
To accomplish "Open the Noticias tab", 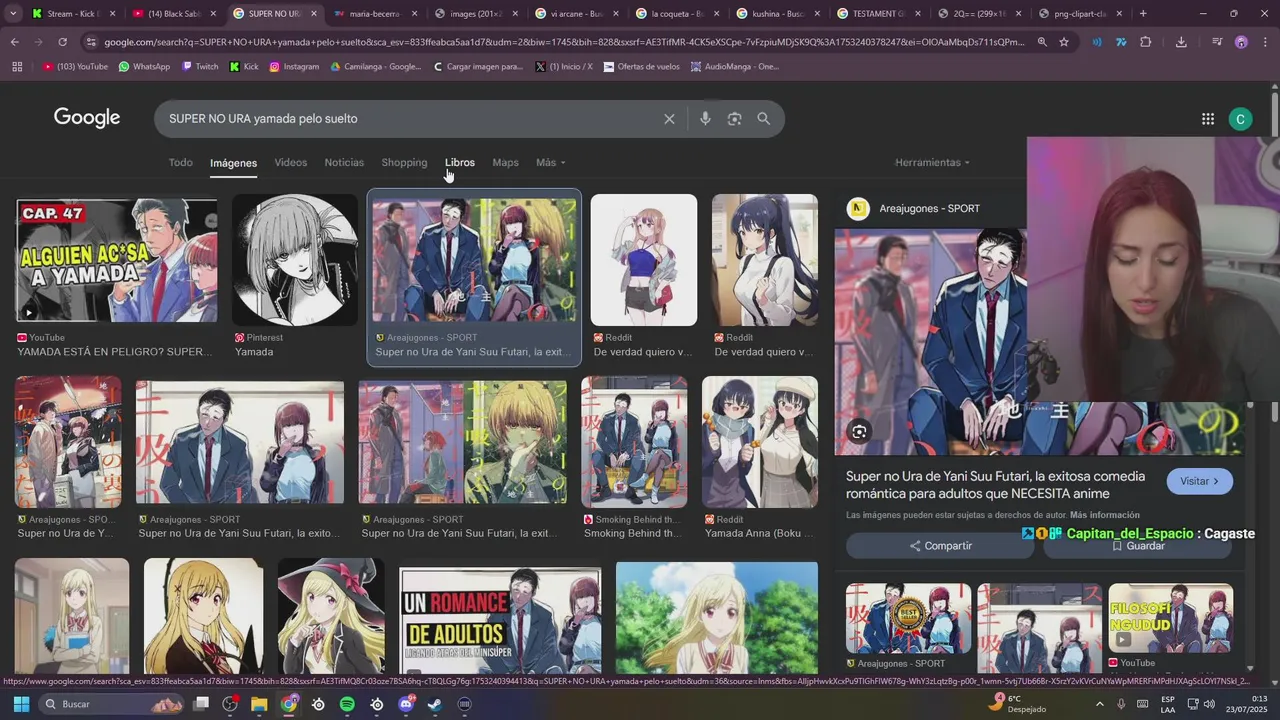I will (x=344, y=163).
